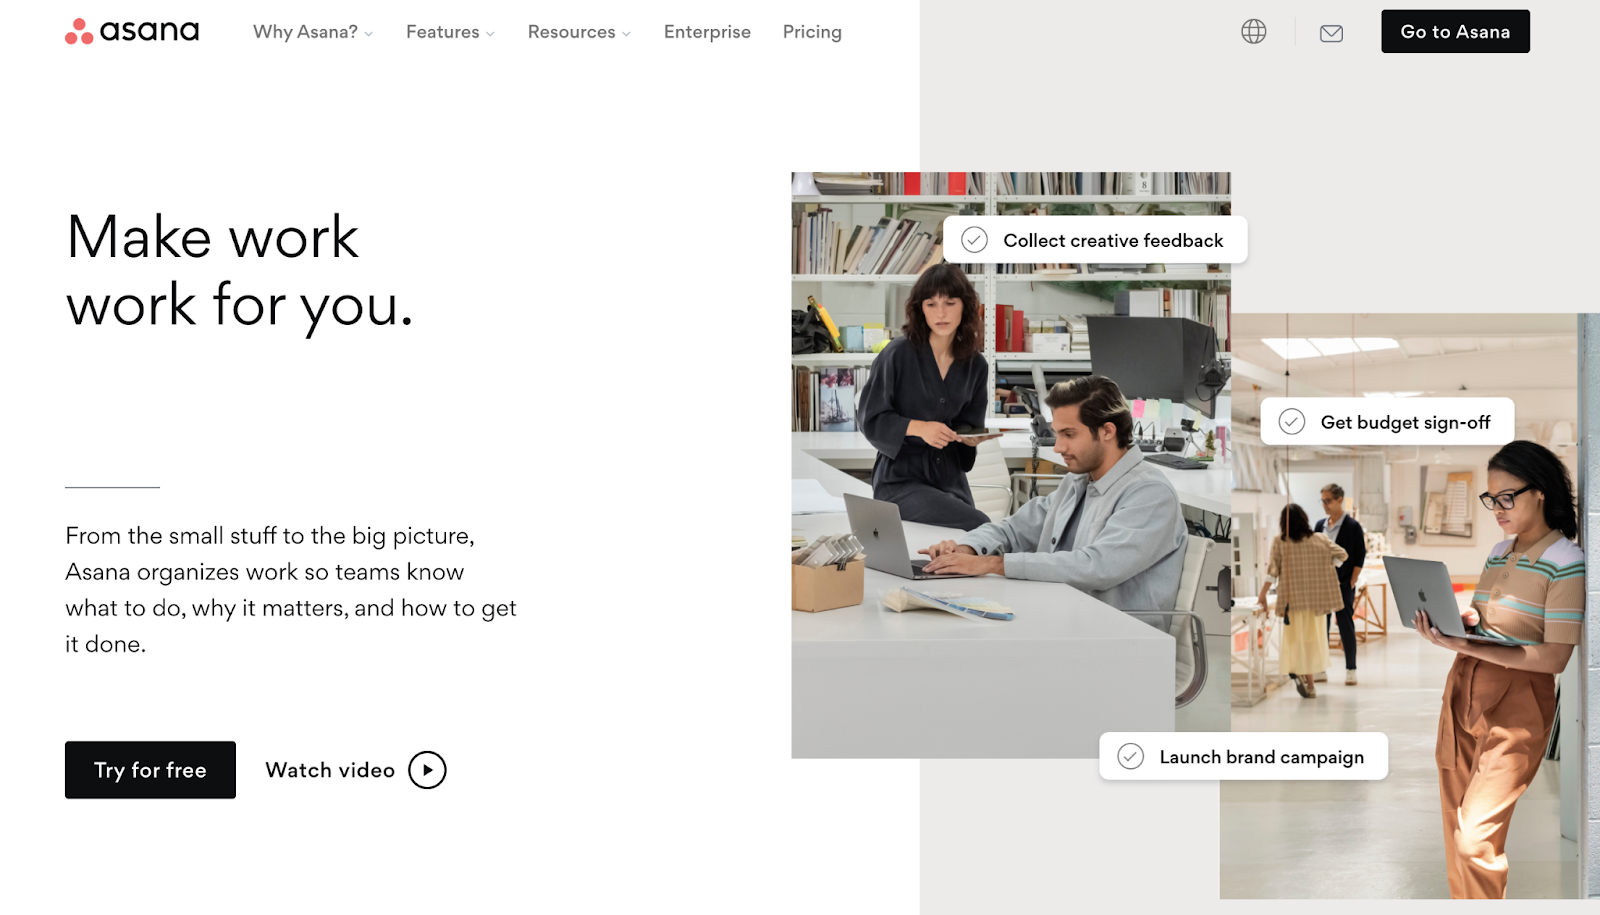Open the globe language selector

(x=1253, y=32)
